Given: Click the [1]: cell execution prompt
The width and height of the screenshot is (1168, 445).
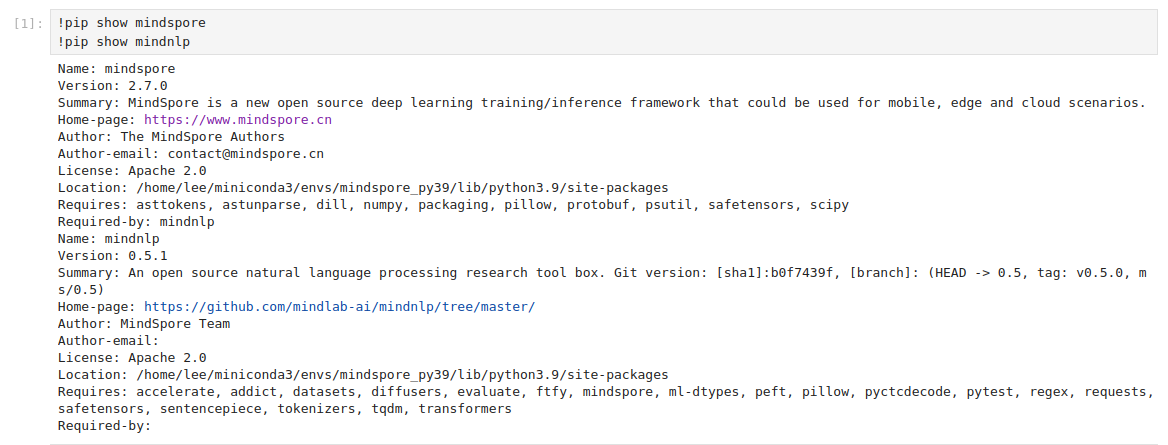Looking at the screenshot, I should pyautogui.click(x=29, y=23).
